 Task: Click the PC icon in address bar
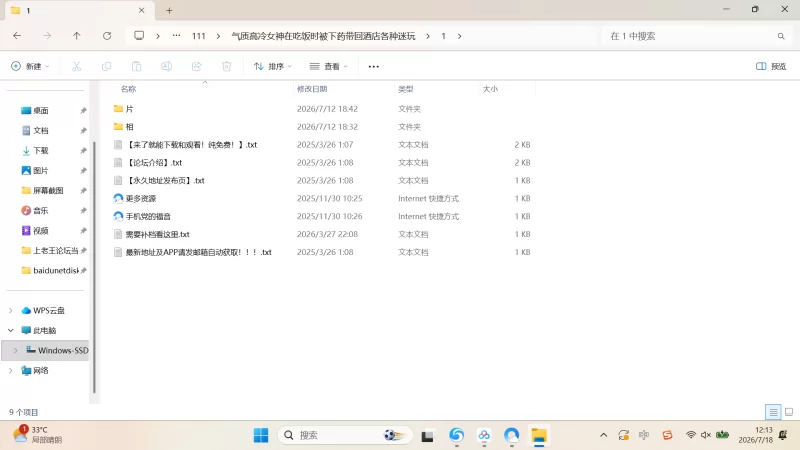tap(139, 36)
